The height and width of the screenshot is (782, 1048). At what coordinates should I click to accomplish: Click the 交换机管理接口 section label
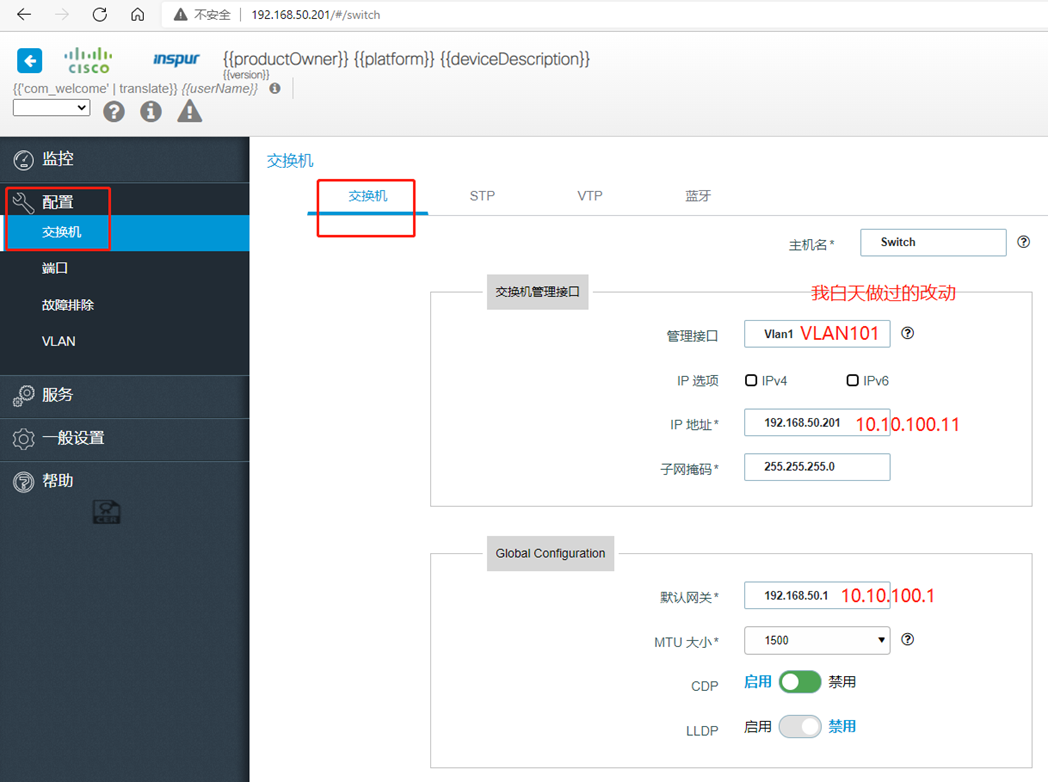[537, 292]
